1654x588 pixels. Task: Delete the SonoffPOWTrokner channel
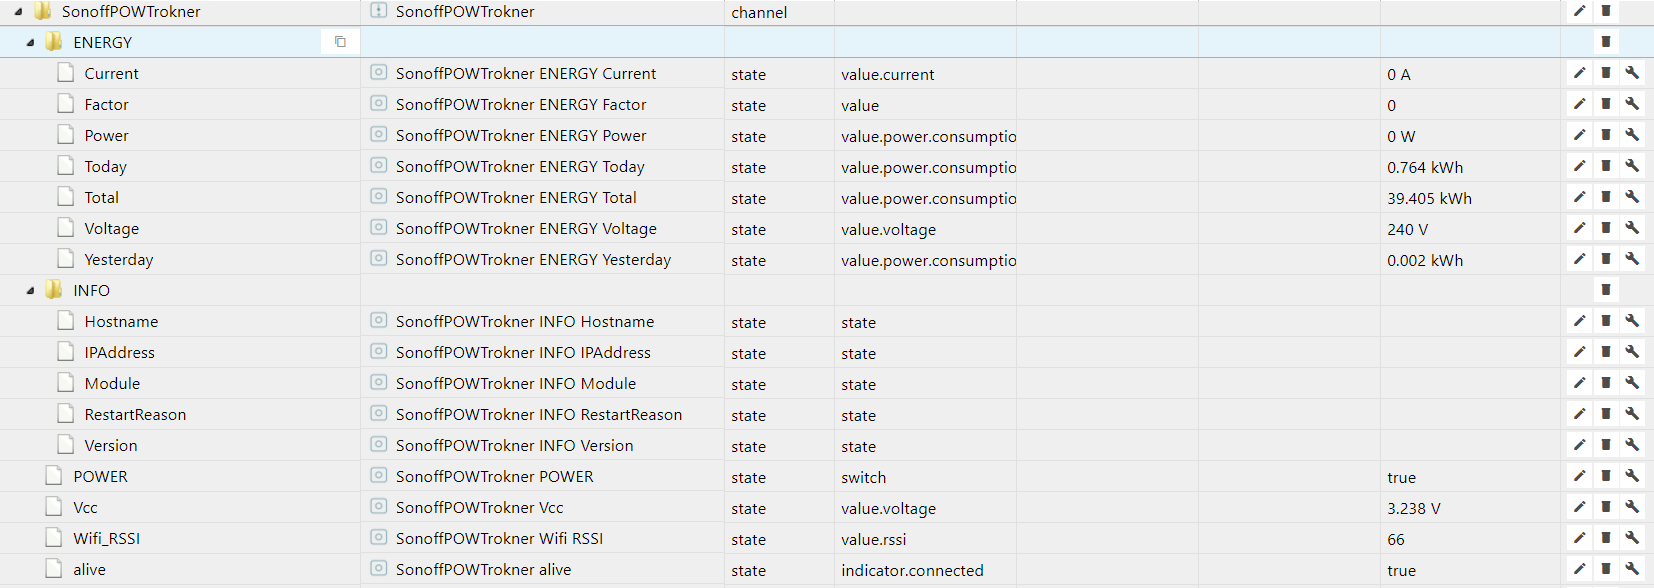pyautogui.click(x=1606, y=11)
